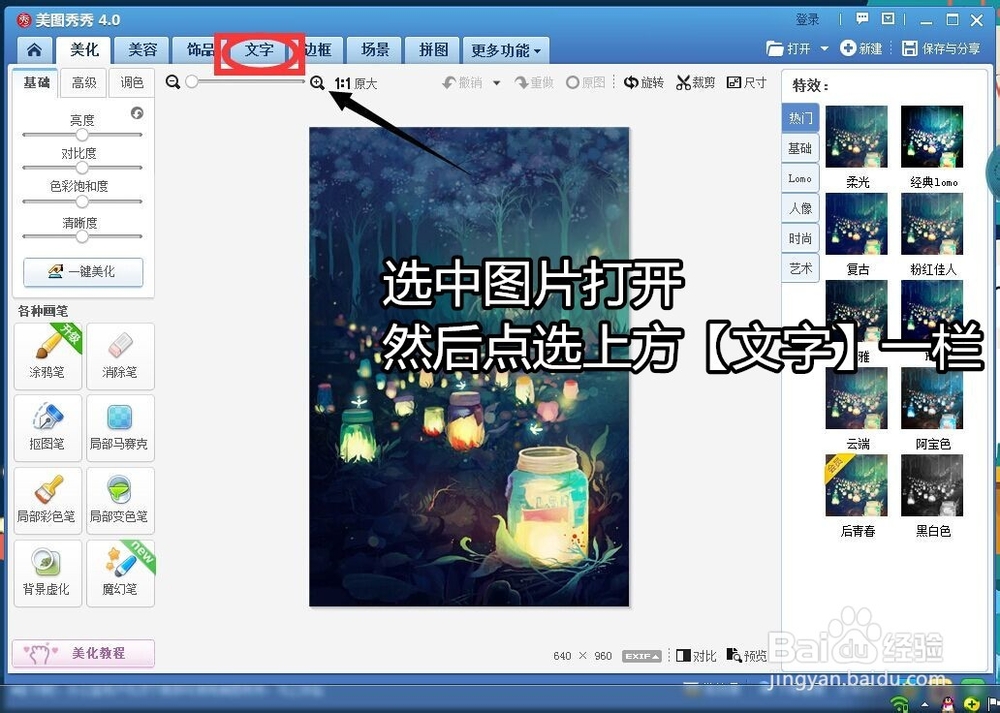This screenshot has width=1000, height=713.
Task: Open the 更多功能 more functions dropdown
Action: [x=506, y=50]
